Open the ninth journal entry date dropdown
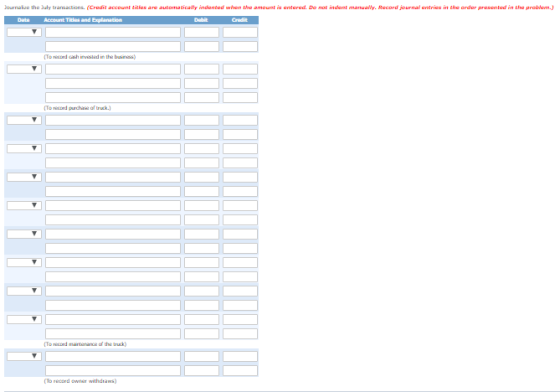 [x=24, y=291]
